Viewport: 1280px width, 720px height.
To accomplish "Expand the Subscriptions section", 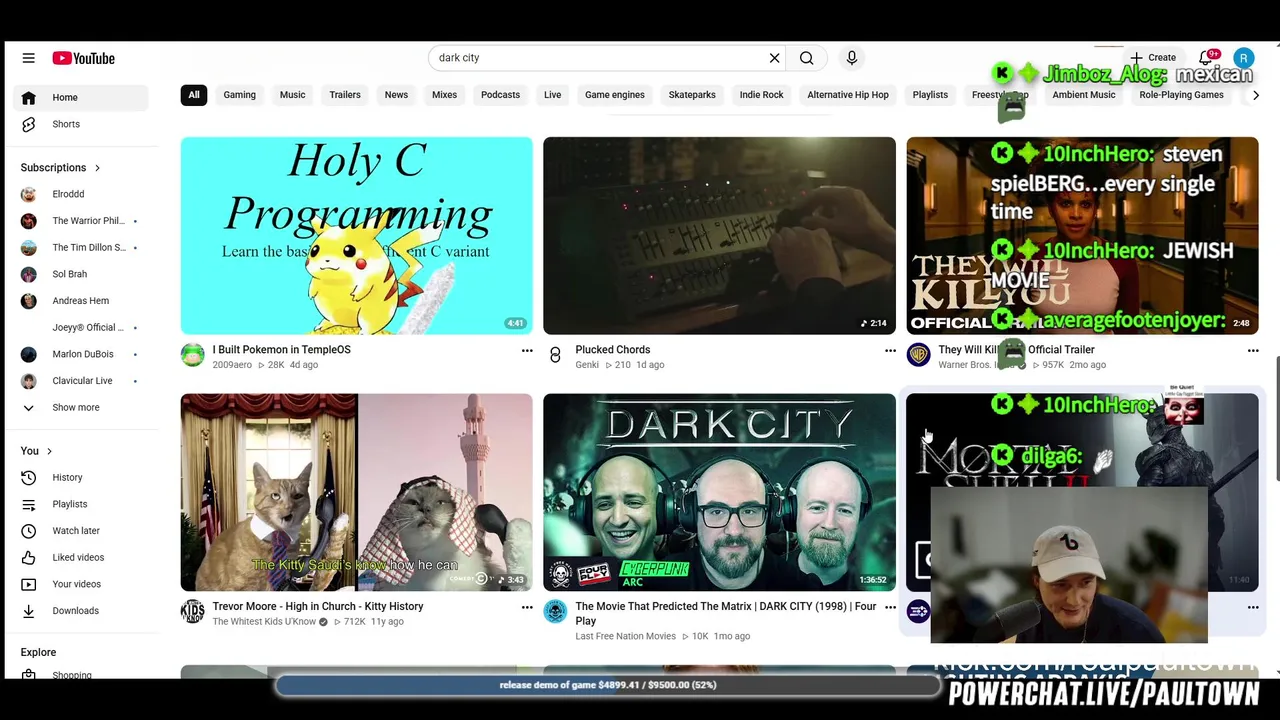I will pyautogui.click(x=61, y=167).
